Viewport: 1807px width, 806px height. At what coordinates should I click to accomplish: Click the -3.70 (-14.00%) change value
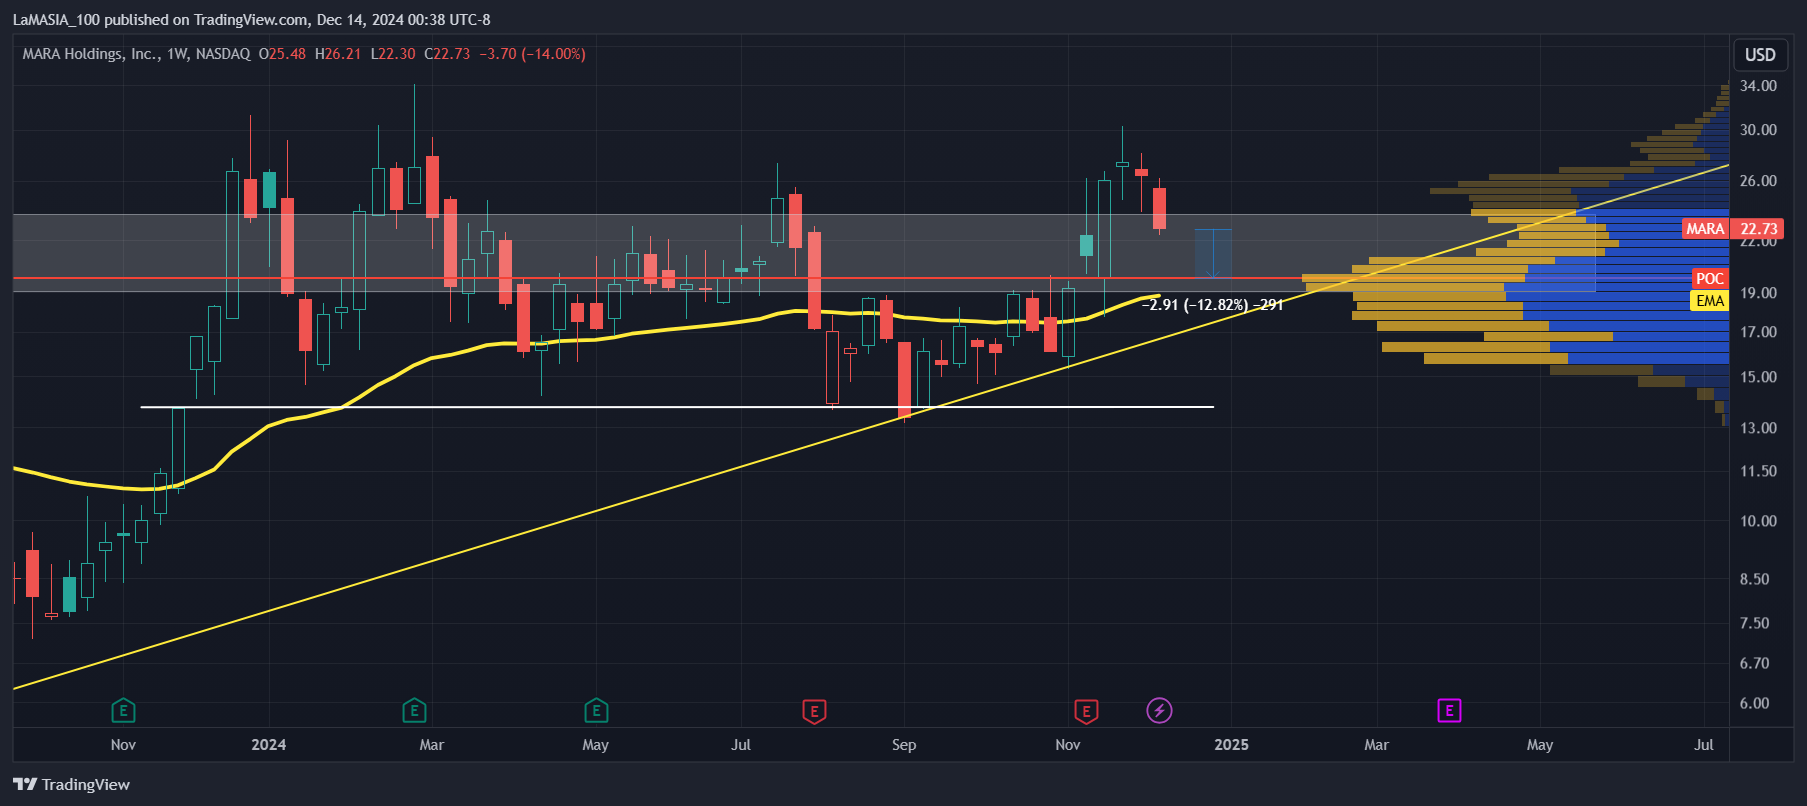pos(532,54)
